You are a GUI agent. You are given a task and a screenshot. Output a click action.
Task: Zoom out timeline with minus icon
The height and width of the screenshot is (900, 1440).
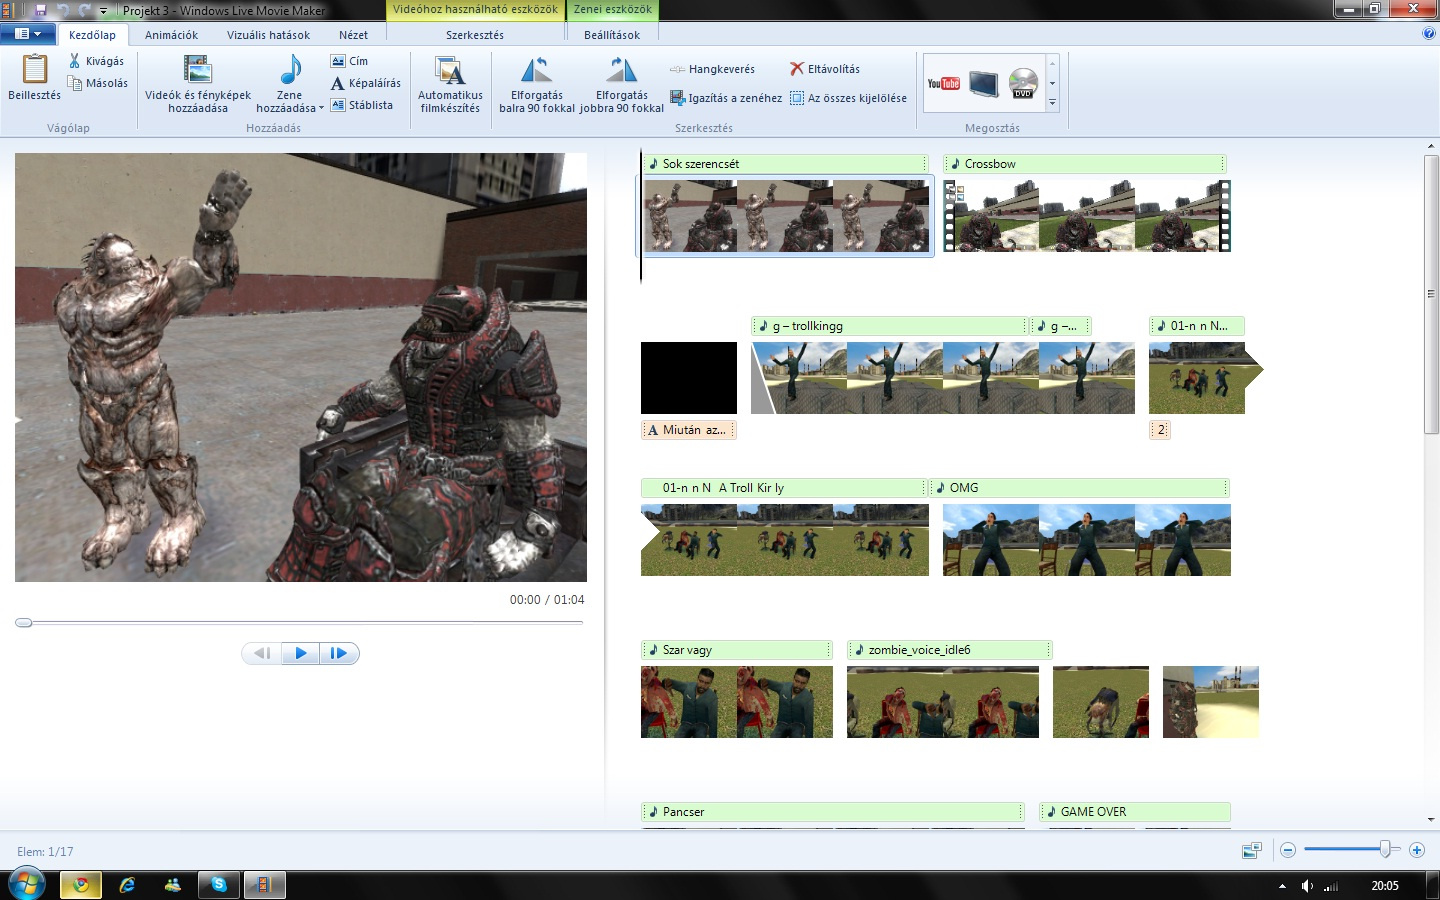coord(1288,850)
